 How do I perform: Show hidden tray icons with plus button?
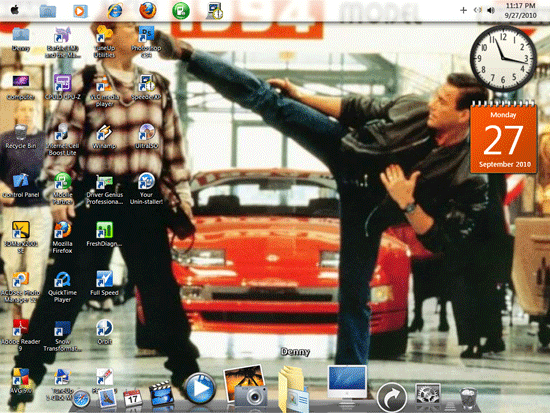tap(463, 11)
